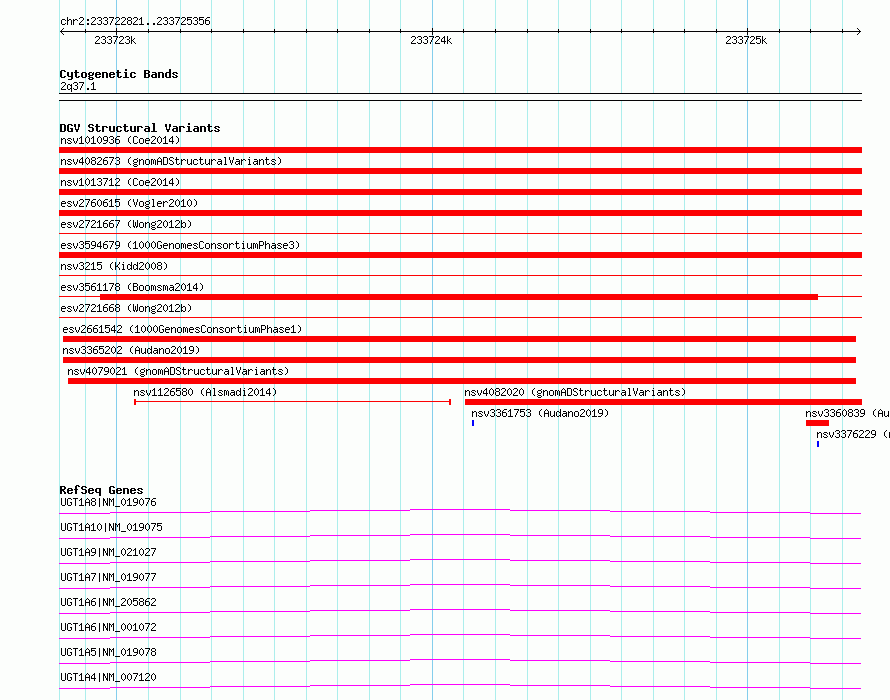This screenshot has width=890, height=700.
Task: Click the 233724k ruler mark
Action: click(431, 40)
